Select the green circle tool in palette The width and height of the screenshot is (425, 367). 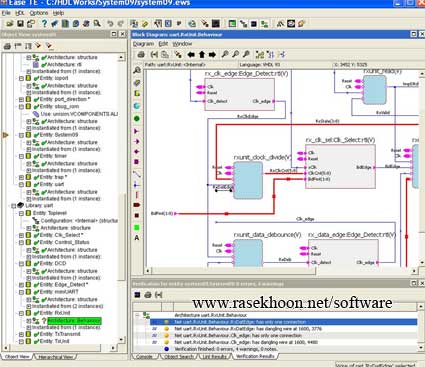pyautogui.click(x=136, y=119)
